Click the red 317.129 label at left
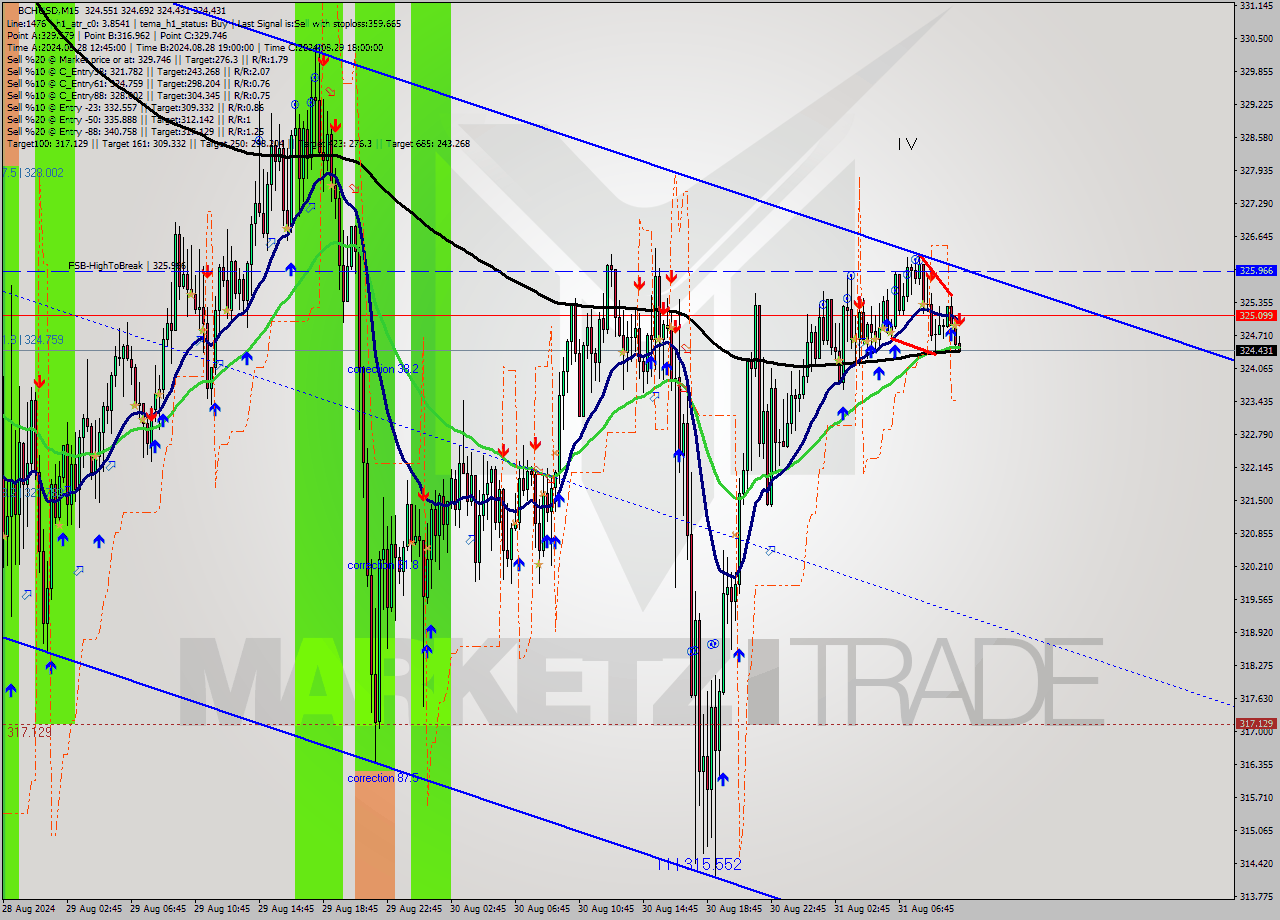This screenshot has height=920, width=1280. (x=29, y=732)
